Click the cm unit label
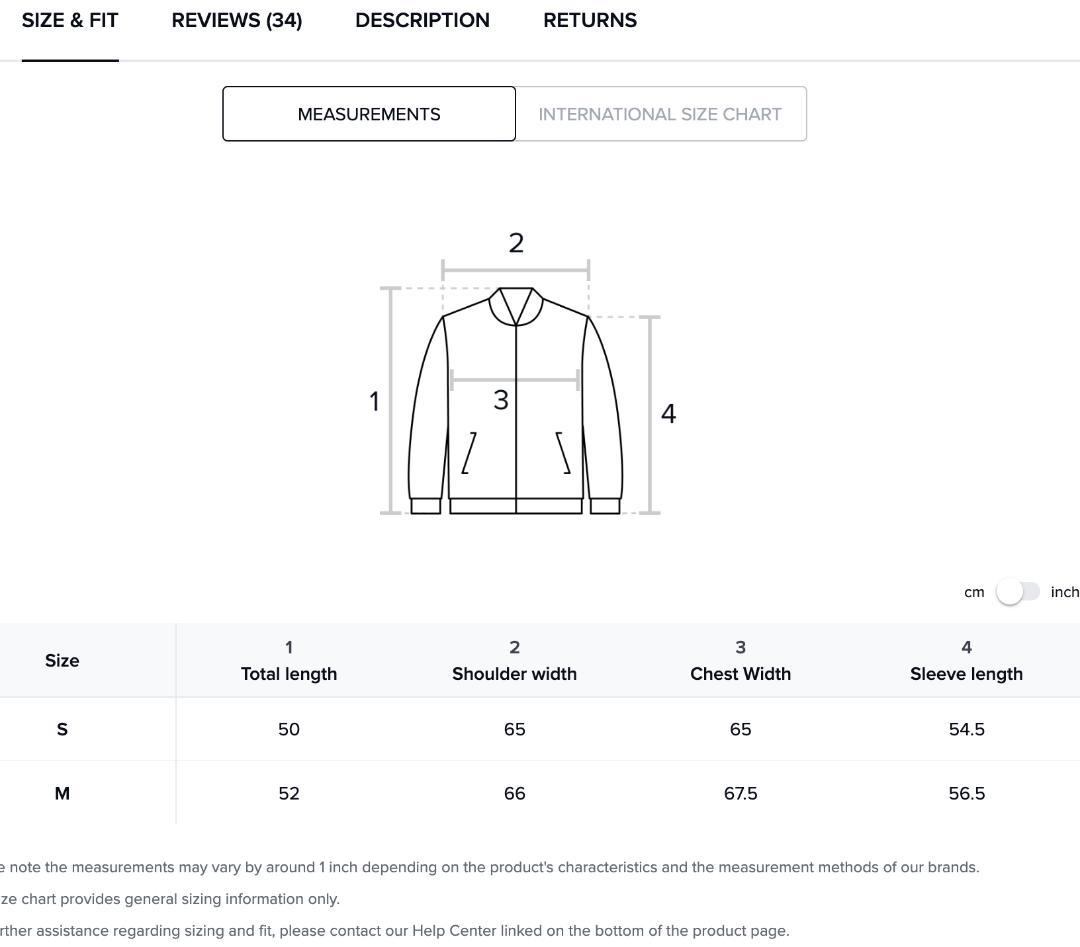This screenshot has width=1080, height=947. coord(974,592)
